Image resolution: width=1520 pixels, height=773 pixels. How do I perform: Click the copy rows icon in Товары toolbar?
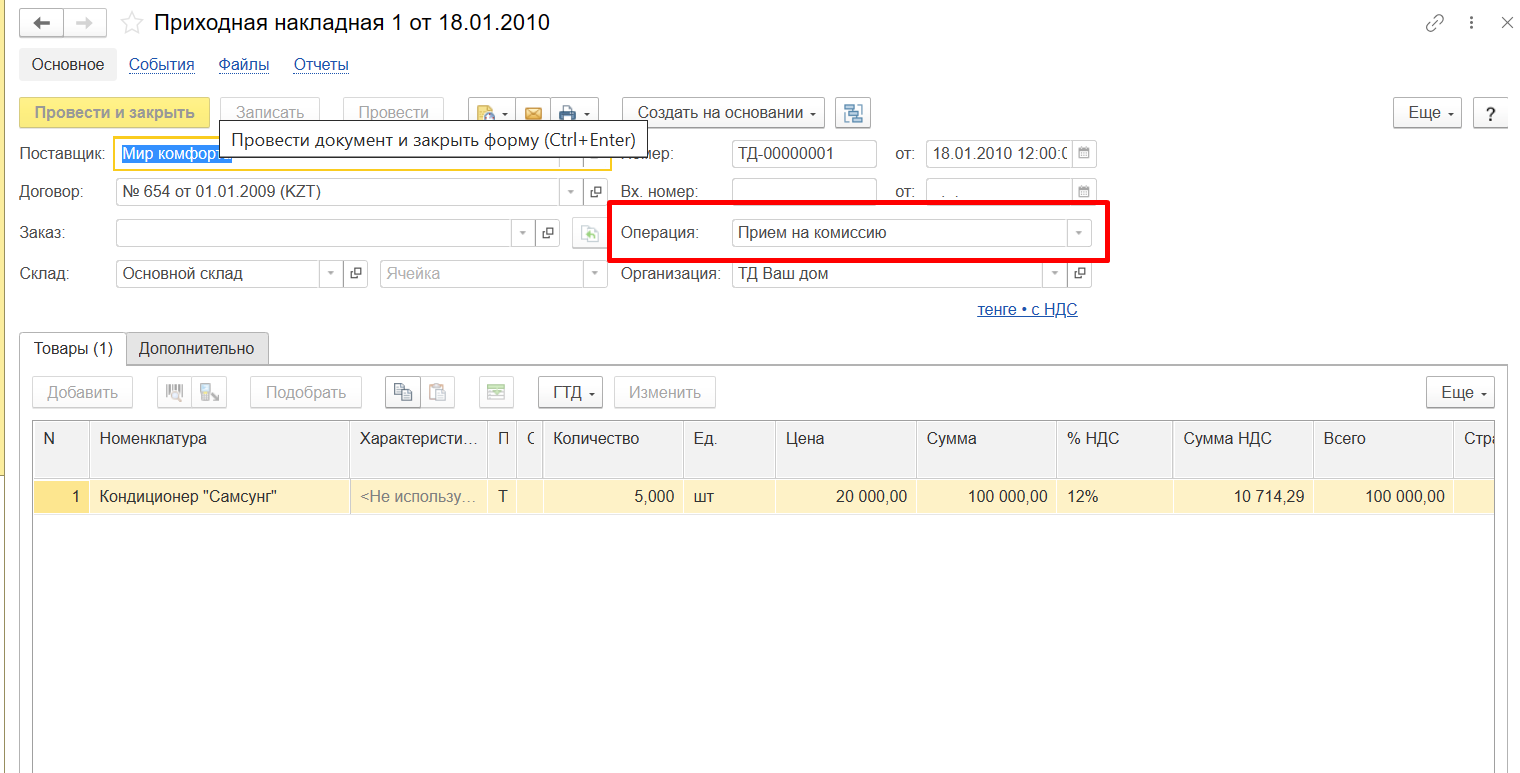click(402, 392)
